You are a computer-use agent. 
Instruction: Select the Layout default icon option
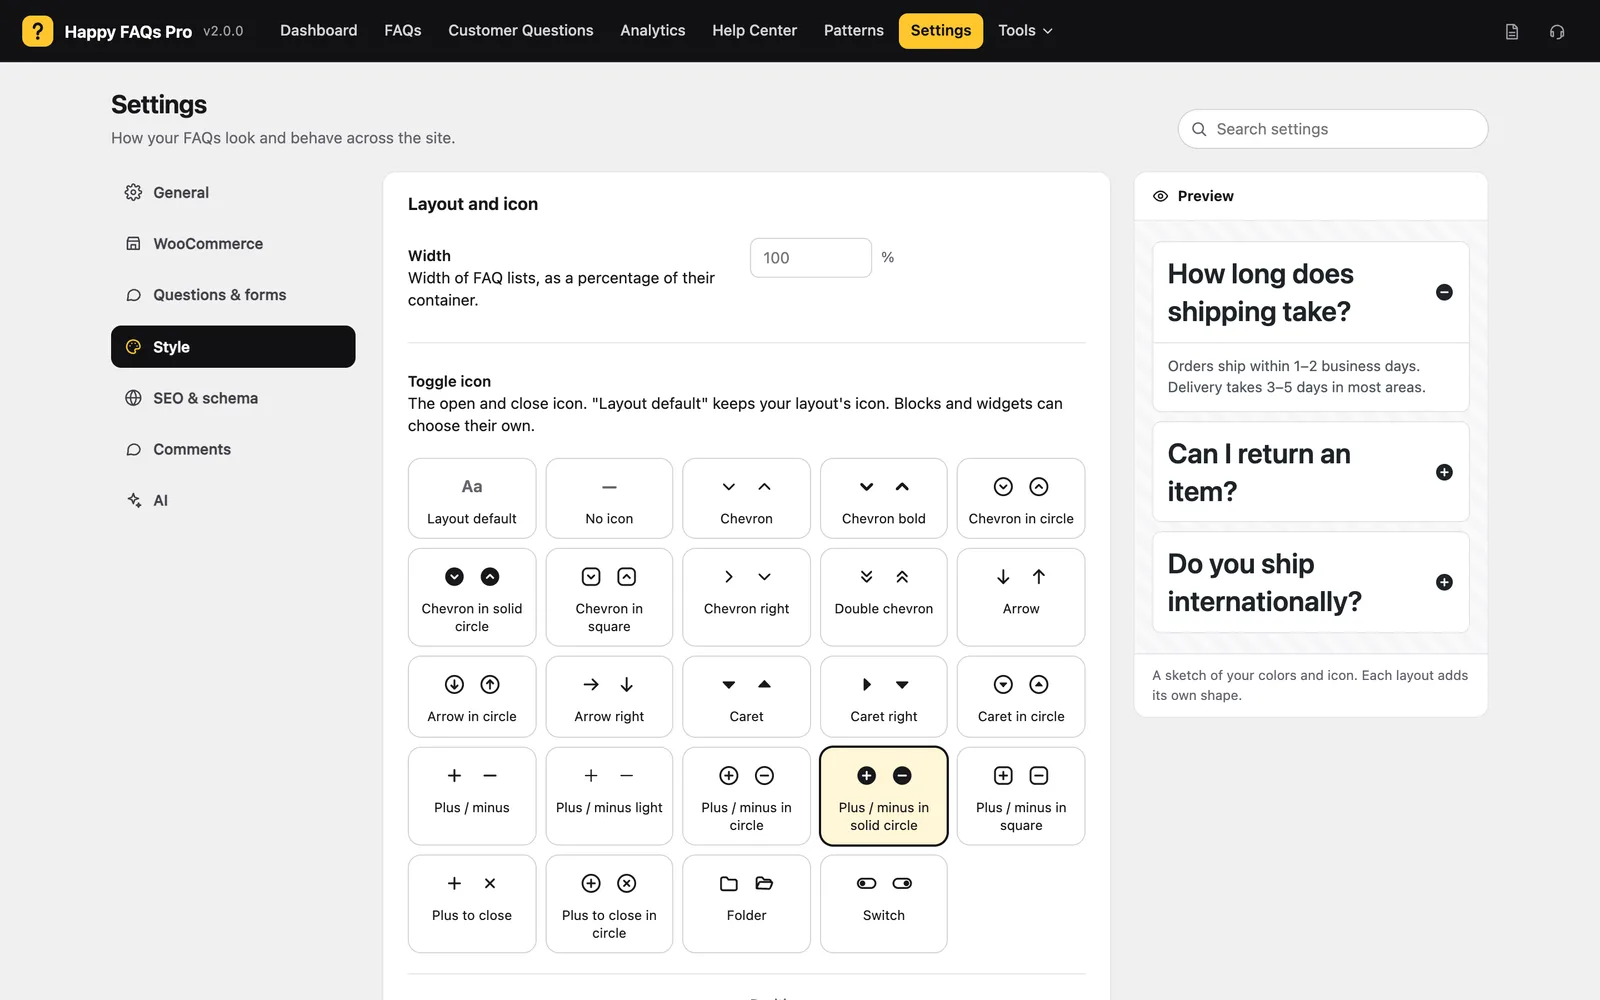point(472,498)
